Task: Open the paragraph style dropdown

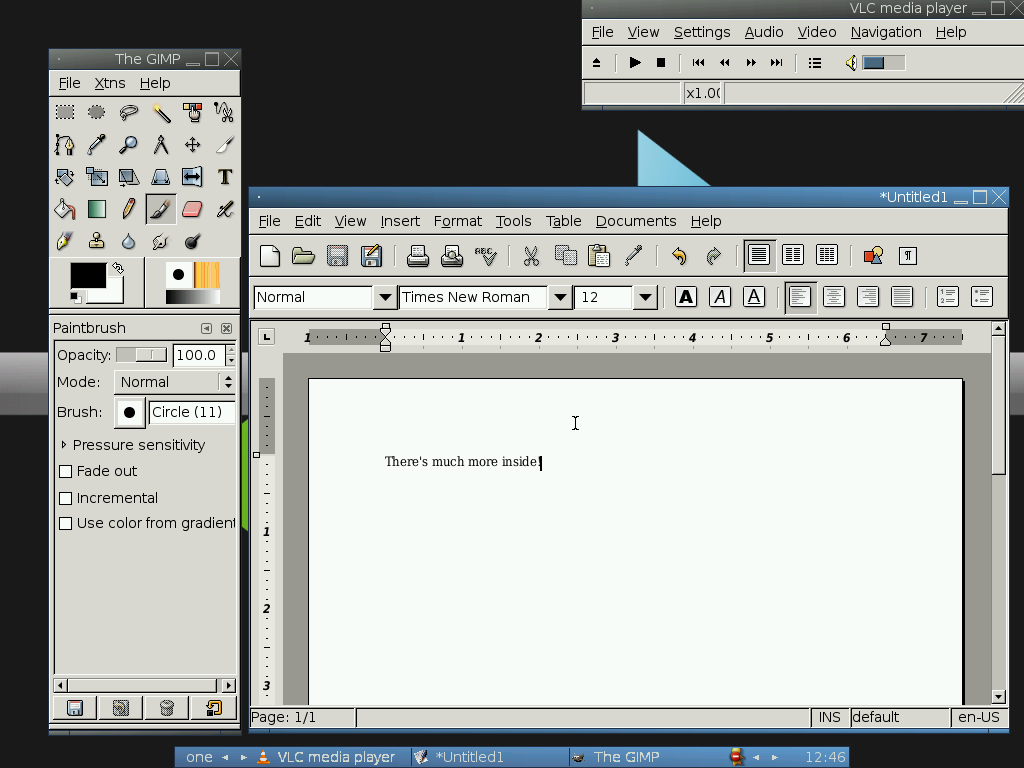Action: [385, 298]
